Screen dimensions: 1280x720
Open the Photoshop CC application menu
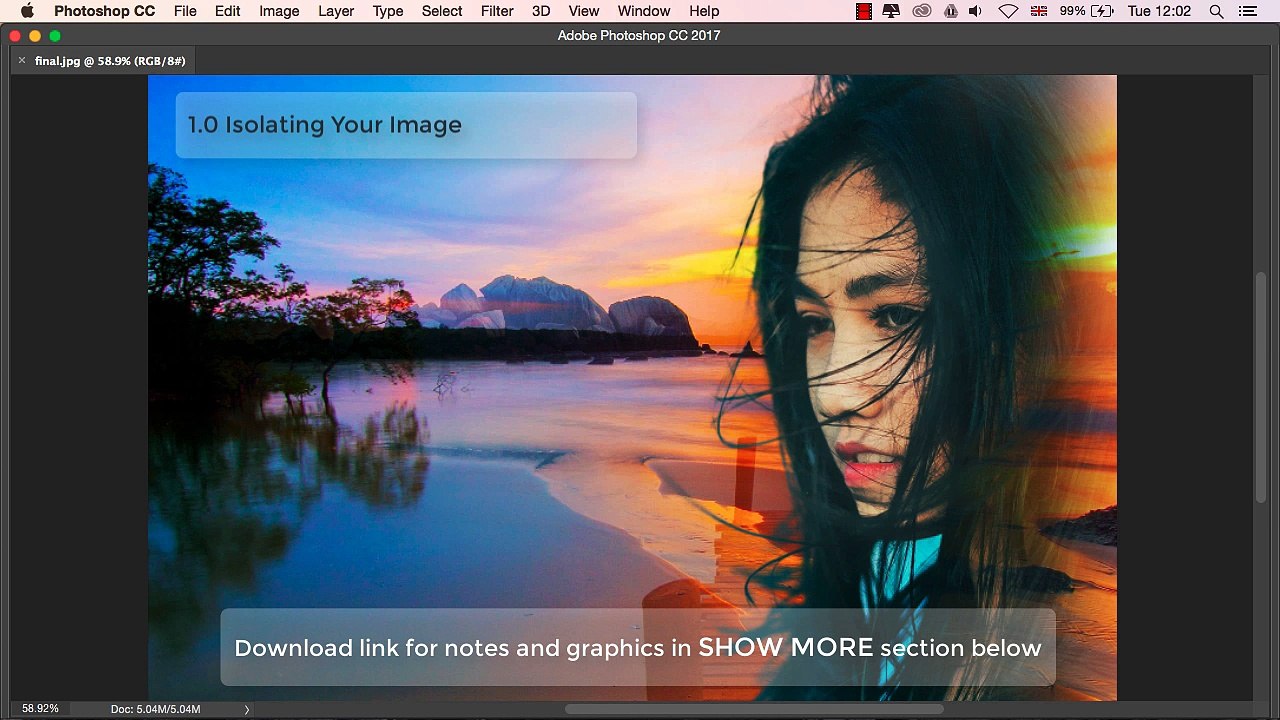[x=104, y=11]
